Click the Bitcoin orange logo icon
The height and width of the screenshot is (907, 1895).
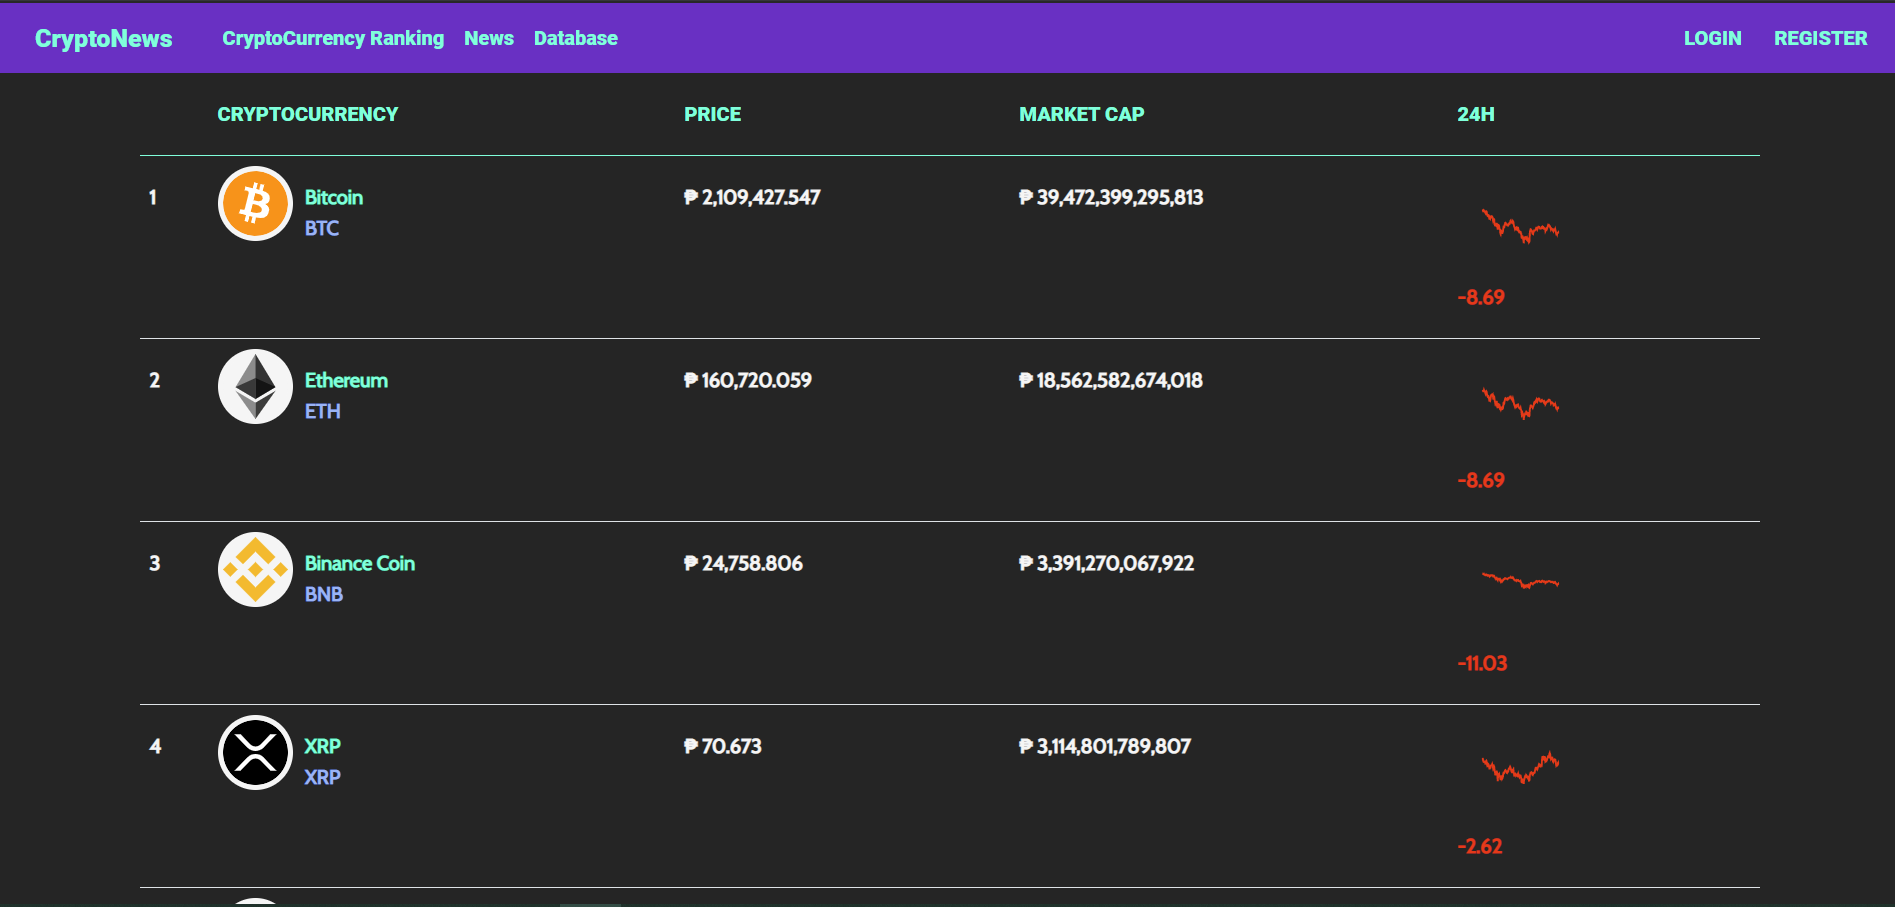point(255,204)
